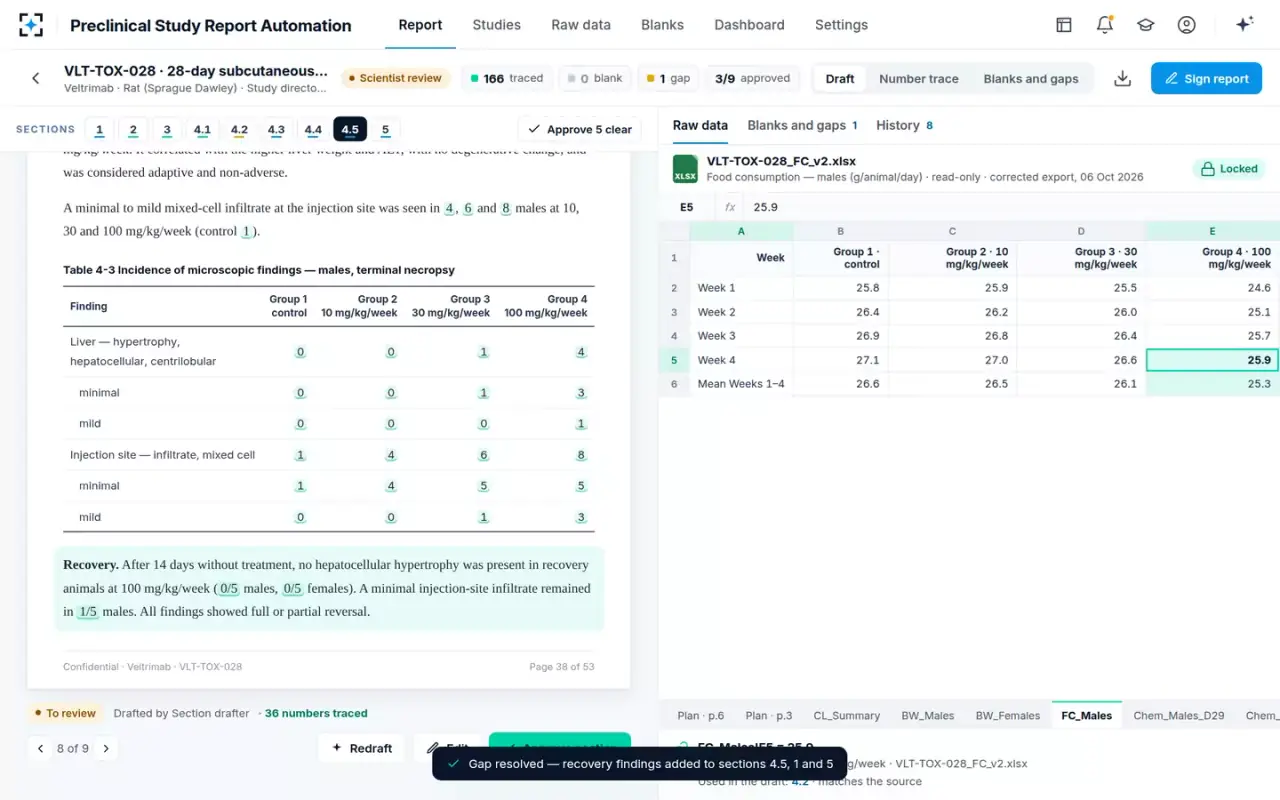Open the BW_Females sheet tab

click(x=1008, y=715)
